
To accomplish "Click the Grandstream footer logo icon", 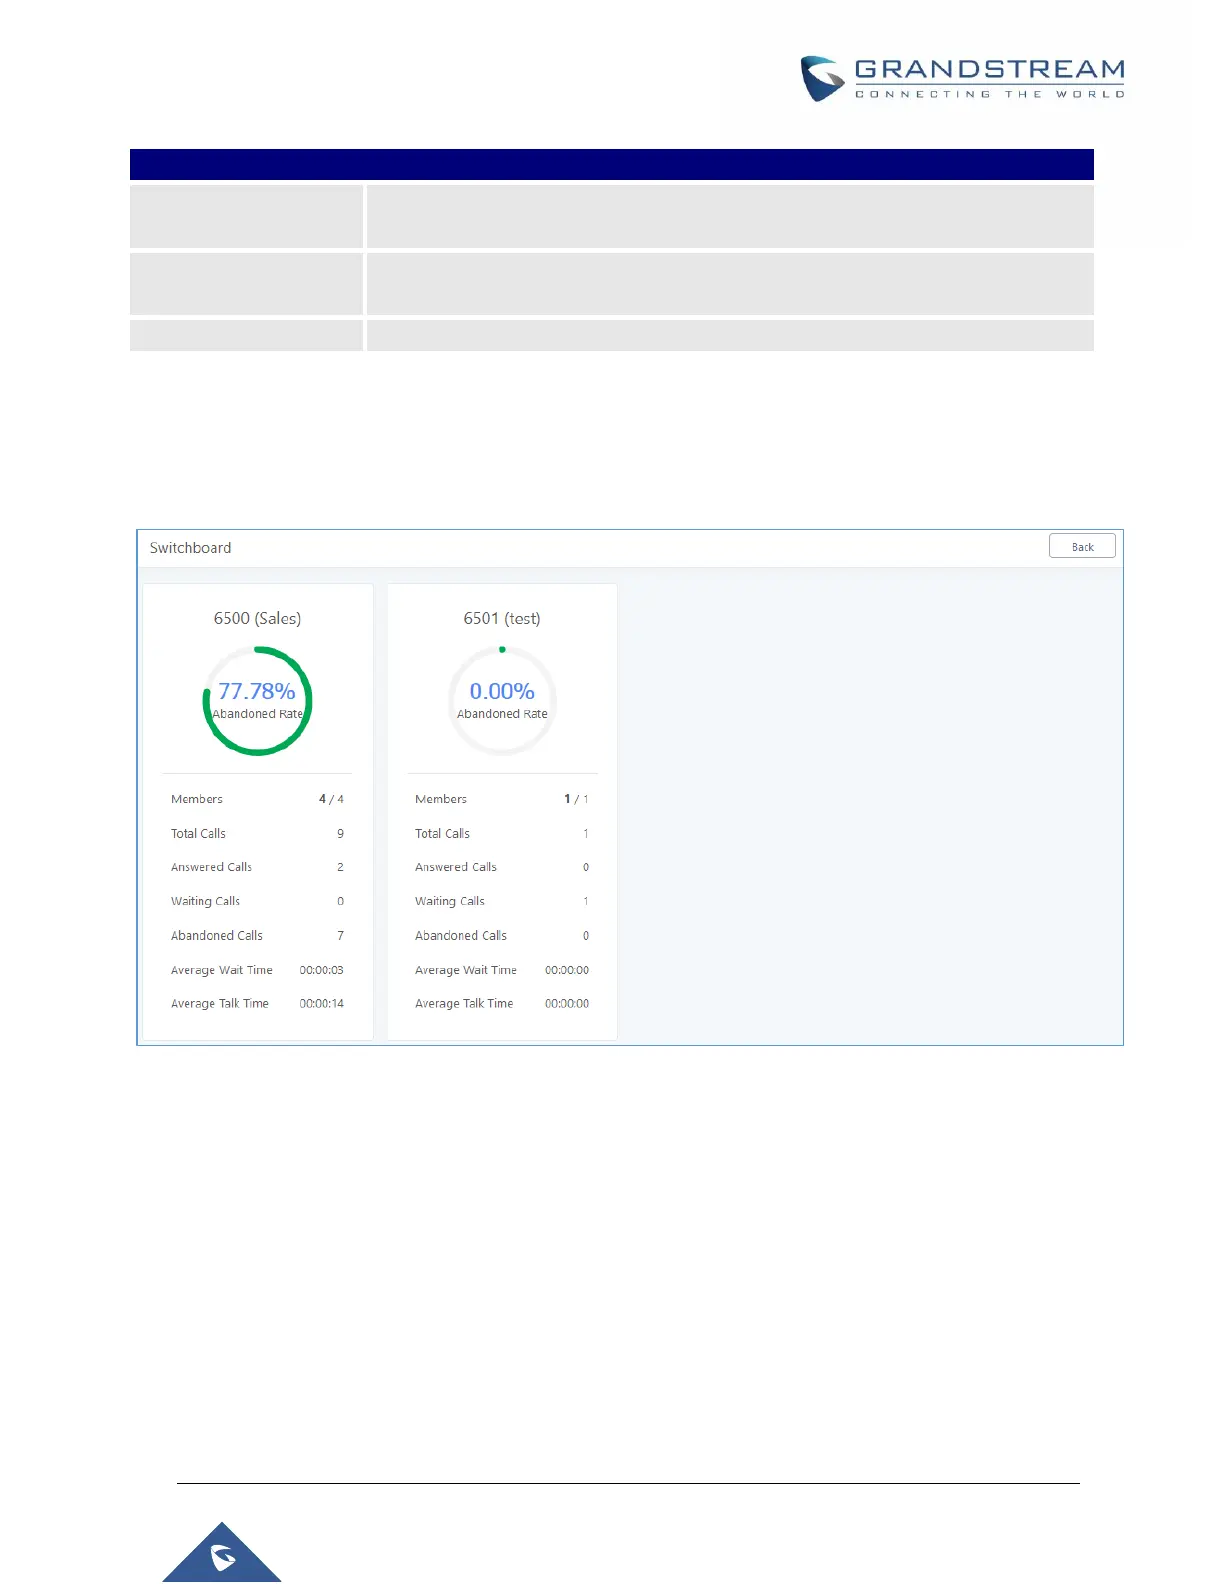I will 222,1553.
